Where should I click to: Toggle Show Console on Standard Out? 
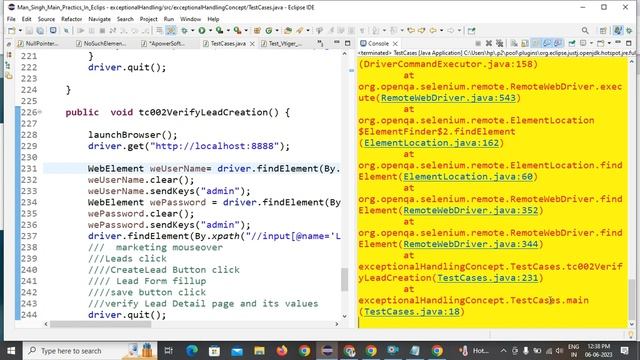[547, 43]
